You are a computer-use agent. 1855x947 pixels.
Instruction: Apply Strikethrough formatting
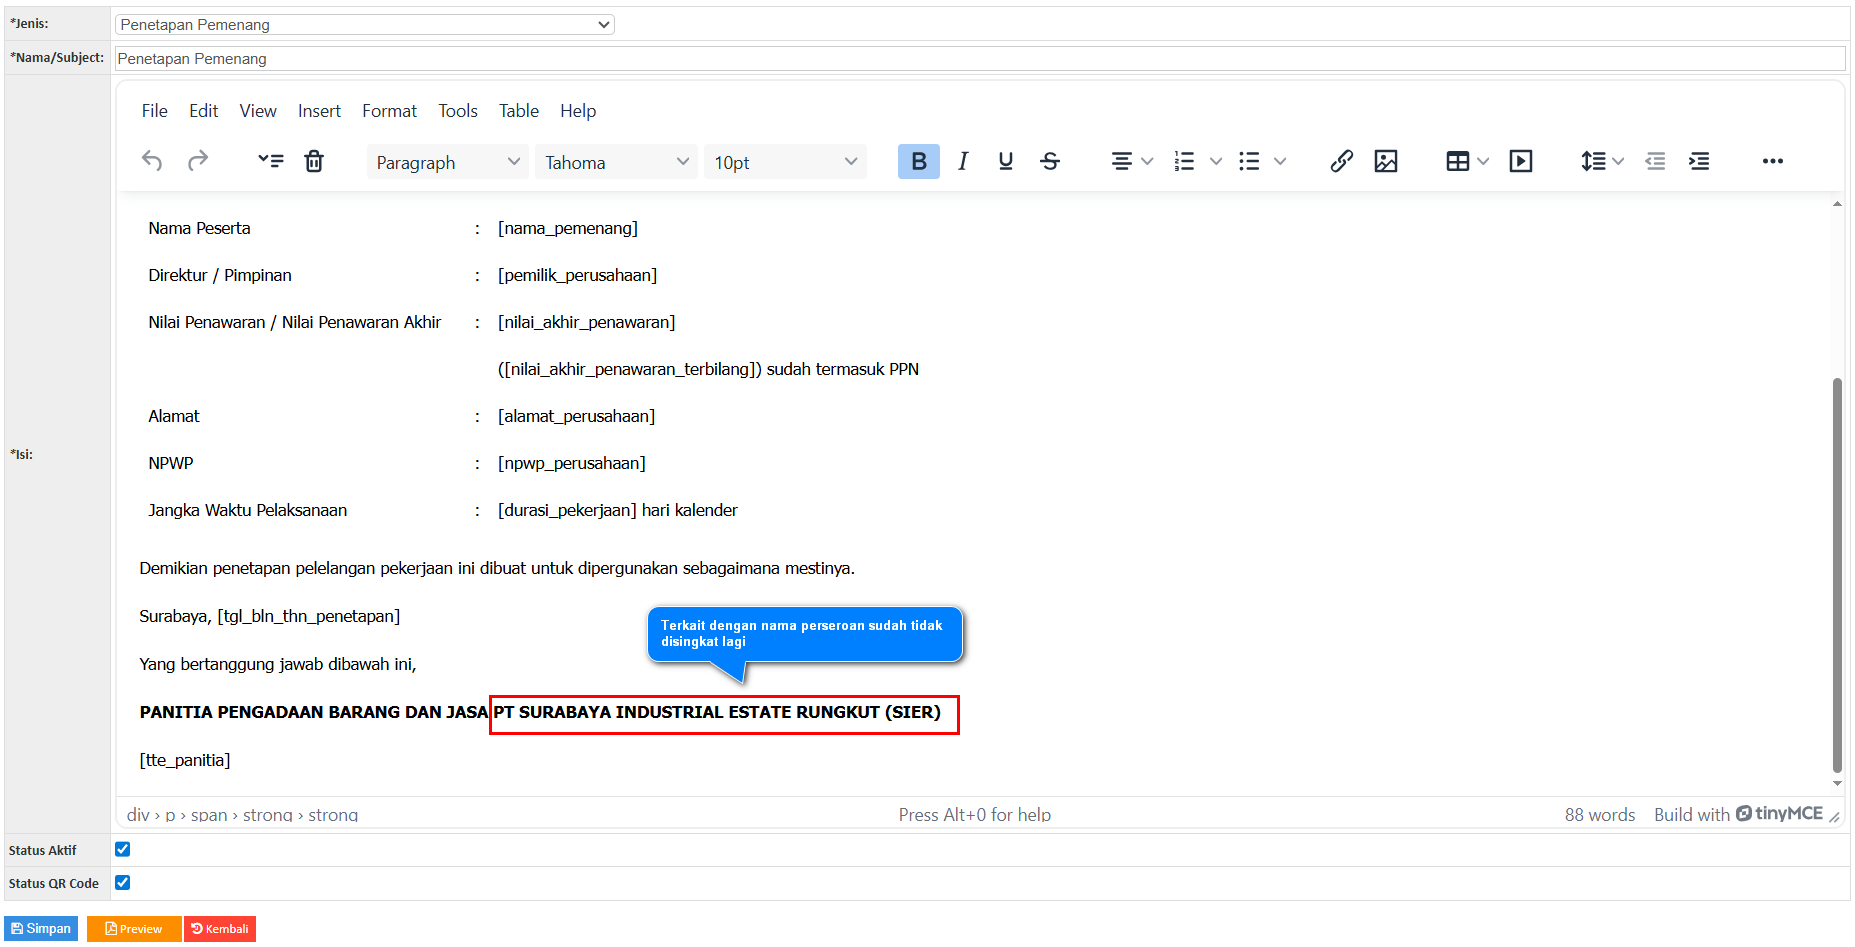coord(1050,161)
